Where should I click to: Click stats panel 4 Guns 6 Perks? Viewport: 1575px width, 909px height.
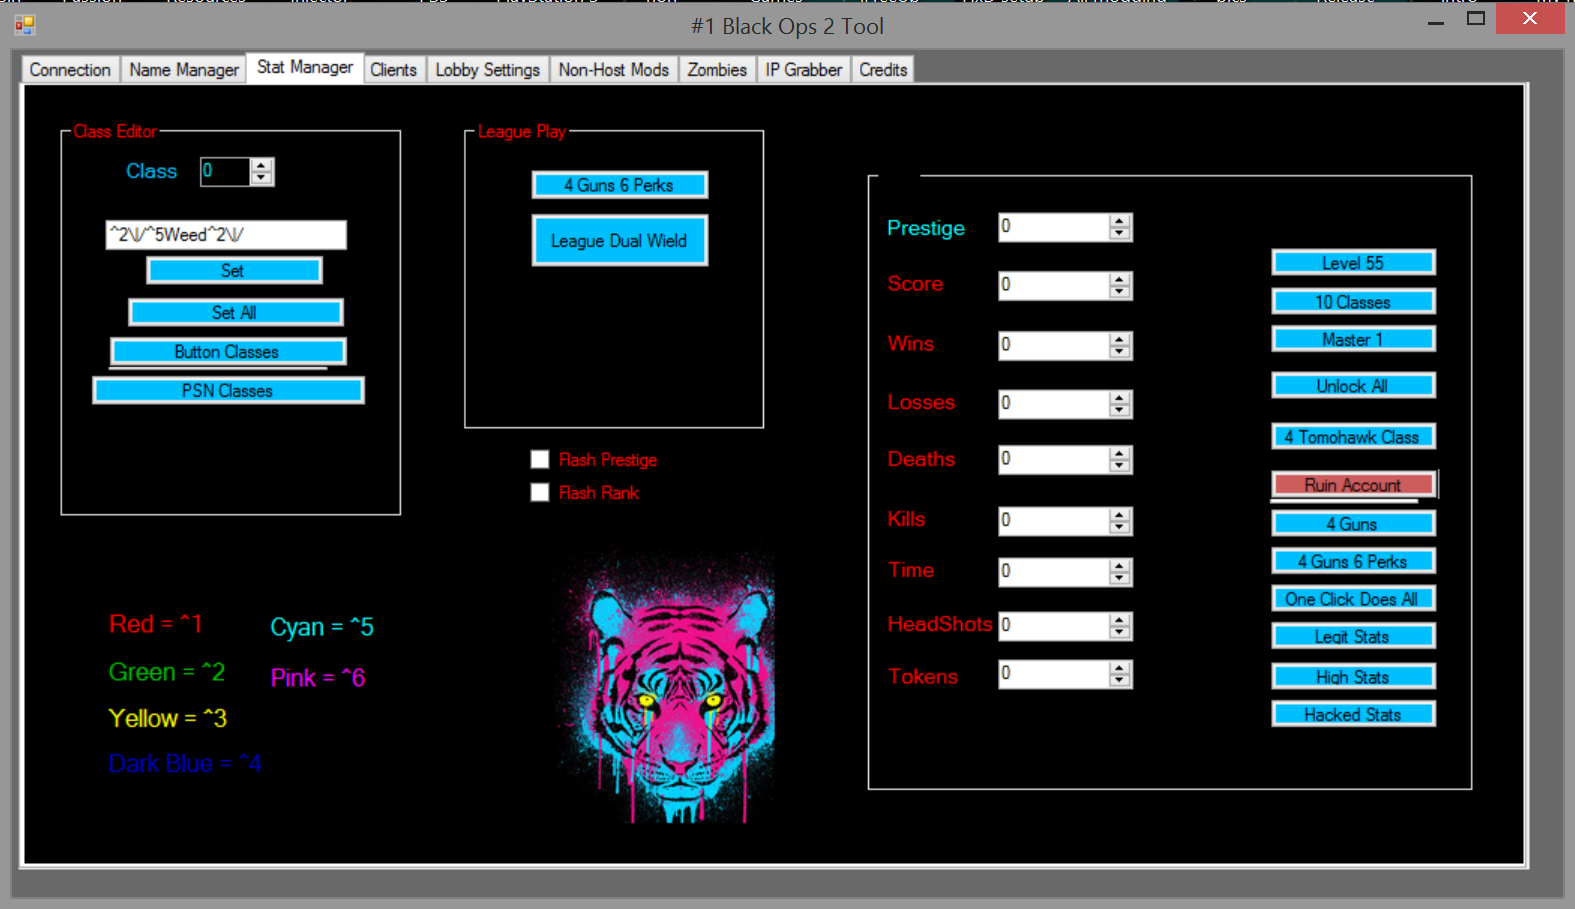coord(1353,562)
